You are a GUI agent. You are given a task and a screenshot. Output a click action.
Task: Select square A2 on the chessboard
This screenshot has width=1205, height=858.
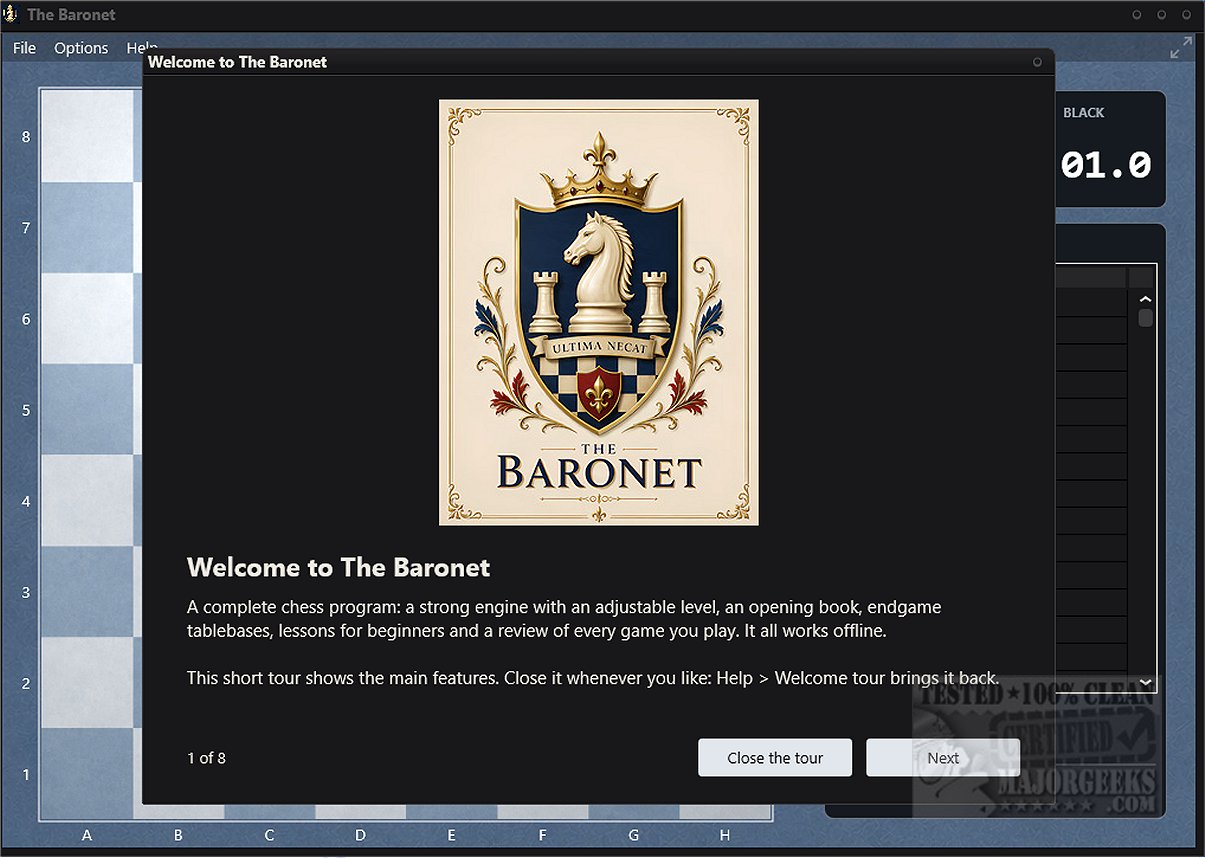click(x=87, y=682)
